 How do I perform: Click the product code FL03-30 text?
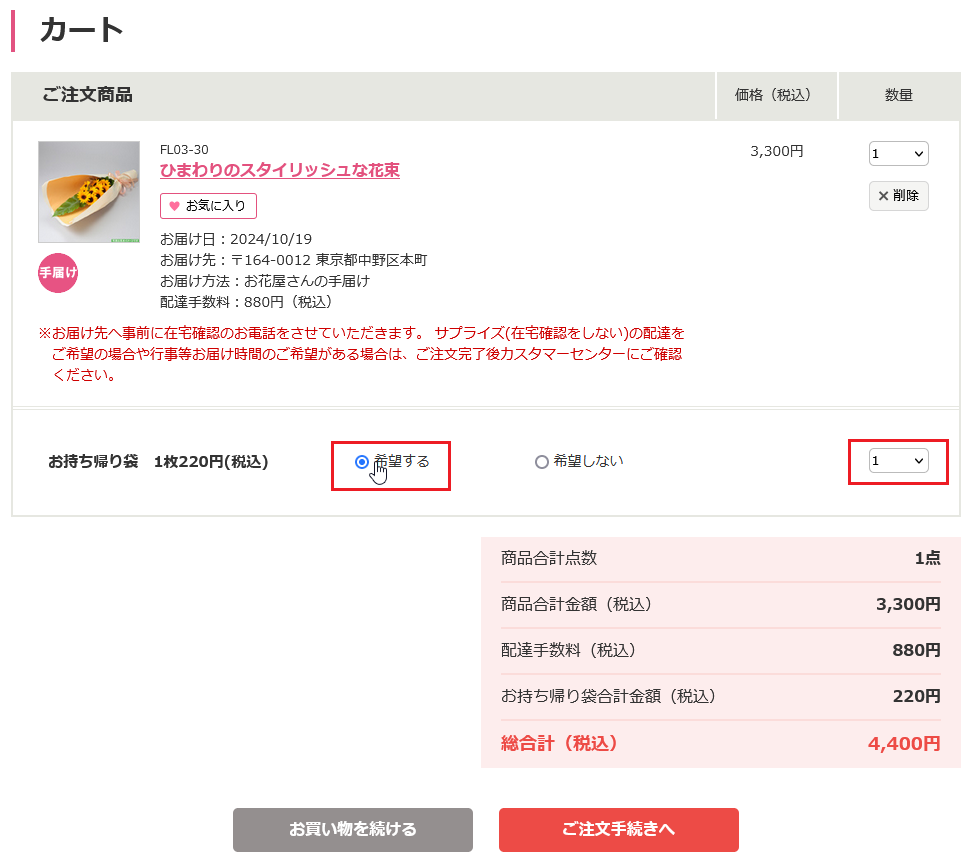pos(184,150)
